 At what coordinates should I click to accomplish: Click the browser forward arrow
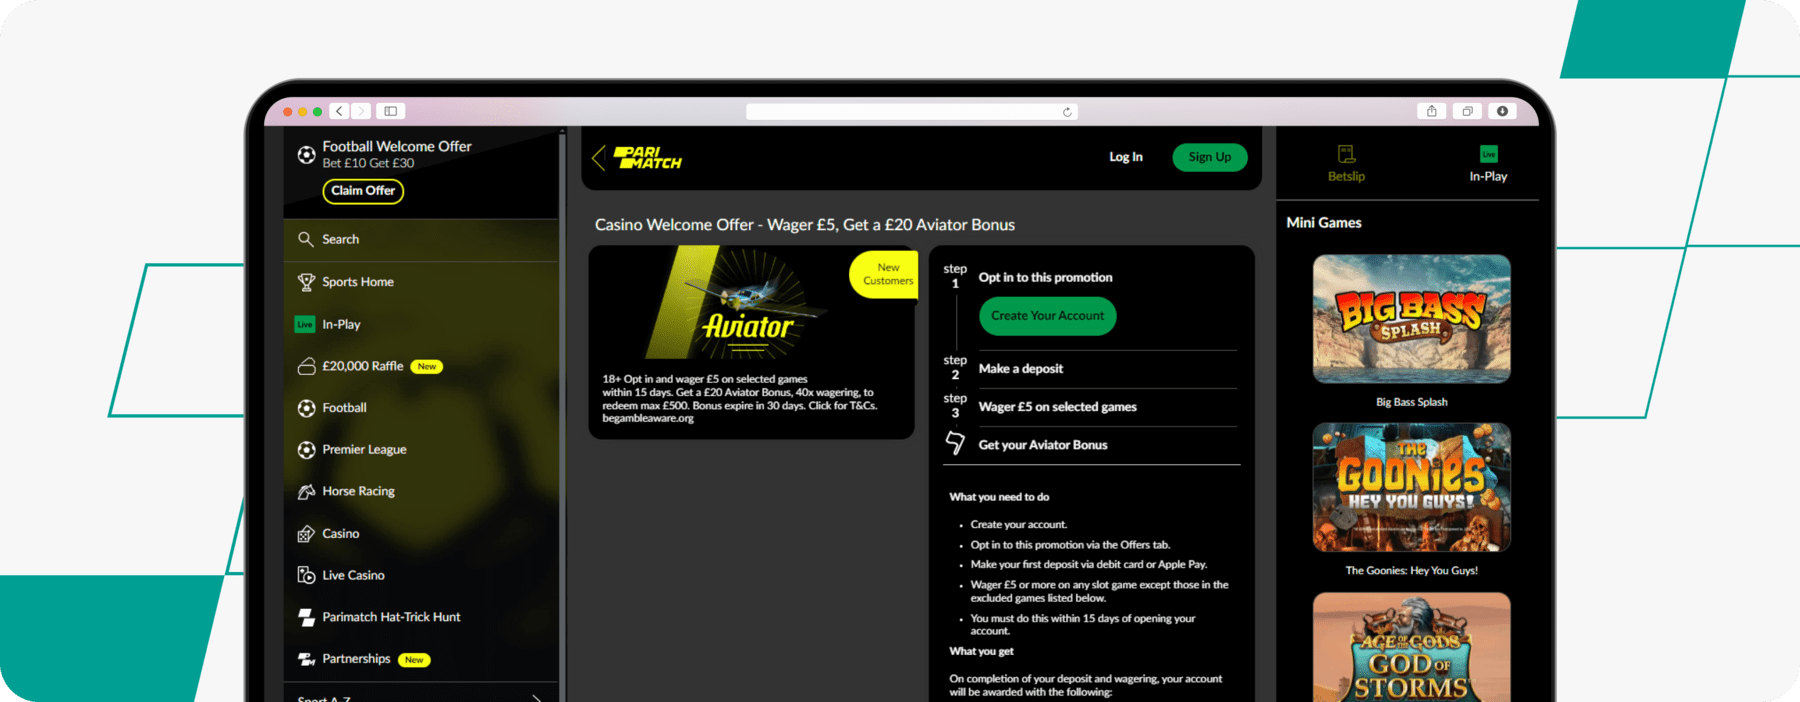click(x=361, y=111)
